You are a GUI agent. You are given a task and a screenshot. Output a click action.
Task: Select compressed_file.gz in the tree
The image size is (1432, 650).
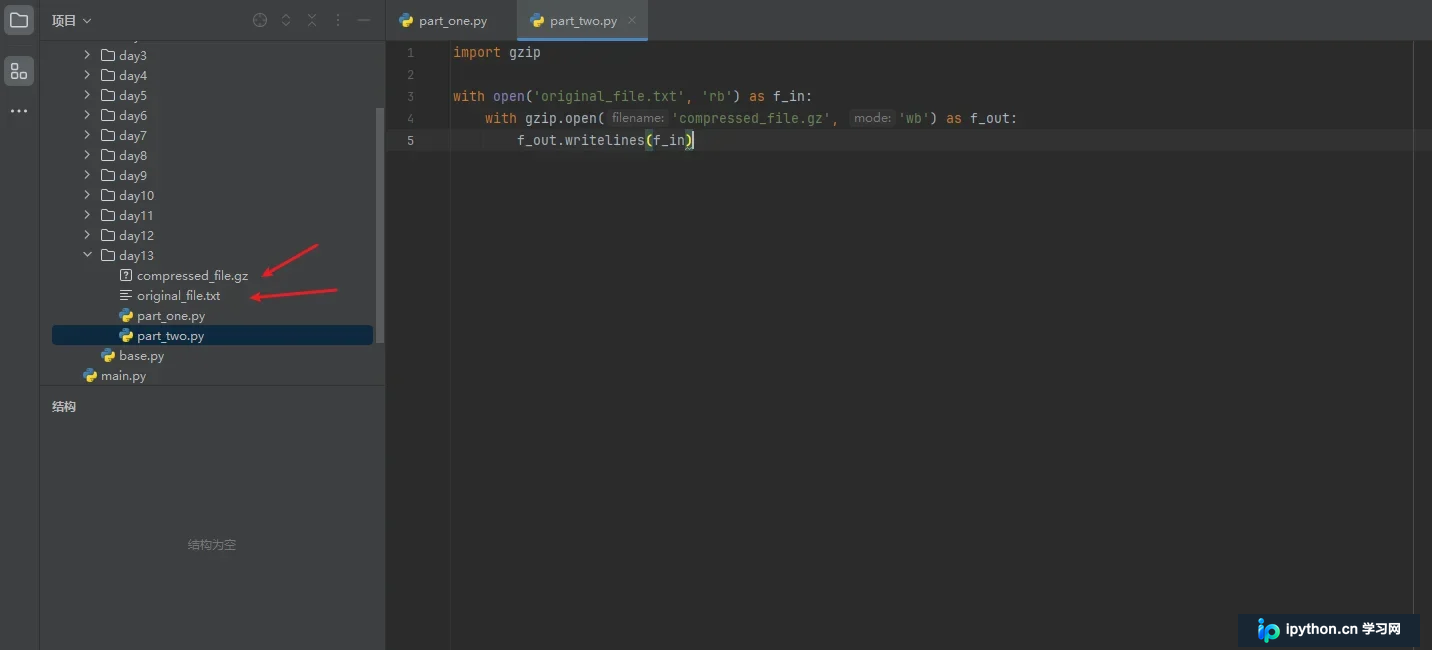(x=192, y=276)
